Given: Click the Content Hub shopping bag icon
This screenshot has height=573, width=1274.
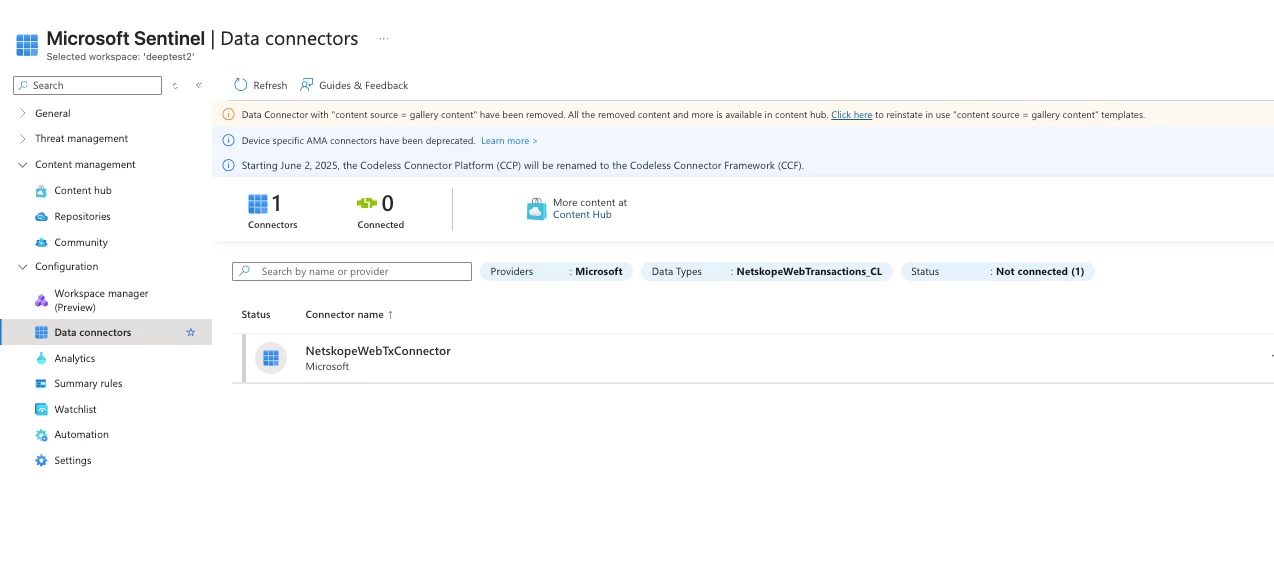Looking at the screenshot, I should (x=537, y=208).
